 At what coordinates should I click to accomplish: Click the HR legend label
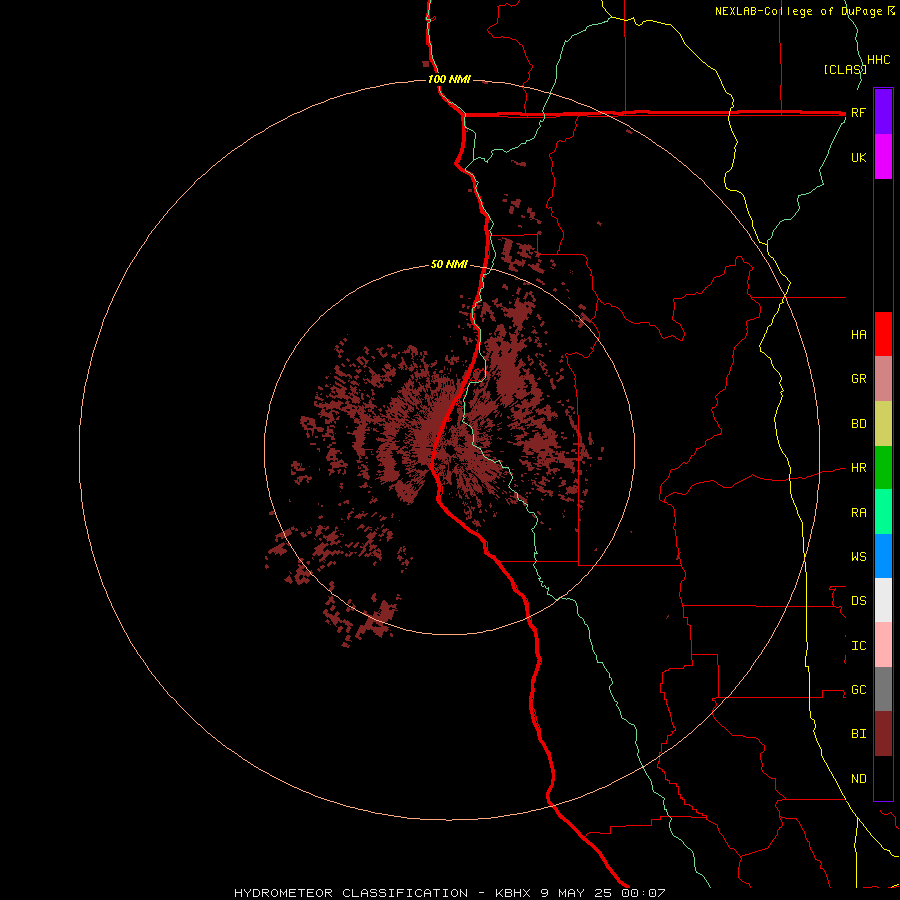859,468
